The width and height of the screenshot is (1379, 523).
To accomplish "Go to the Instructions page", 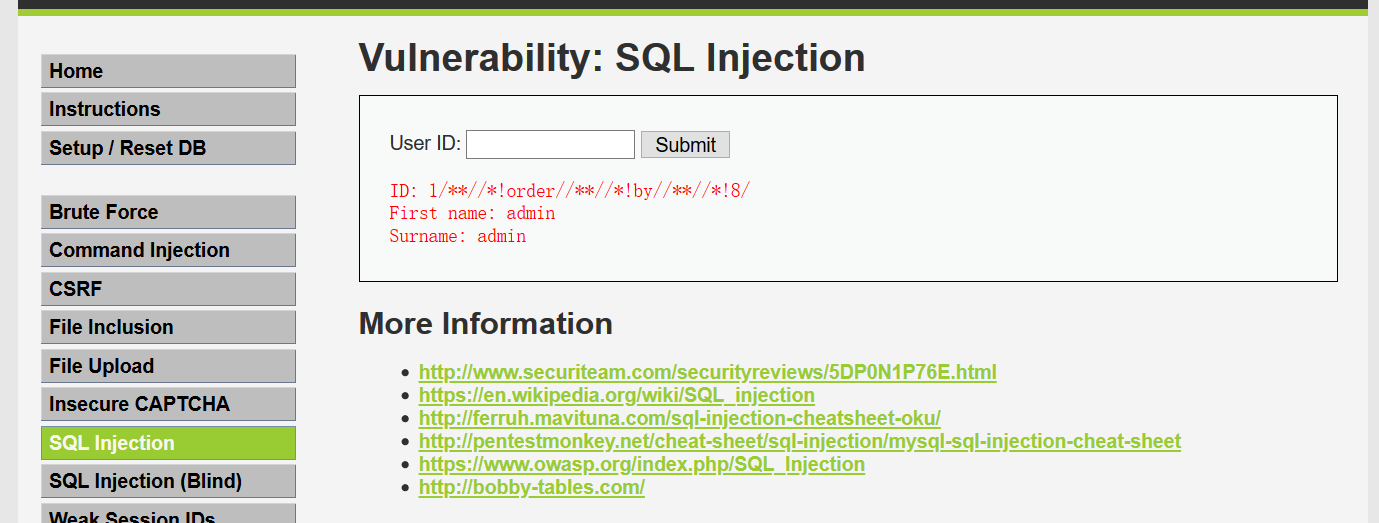I will [168, 109].
